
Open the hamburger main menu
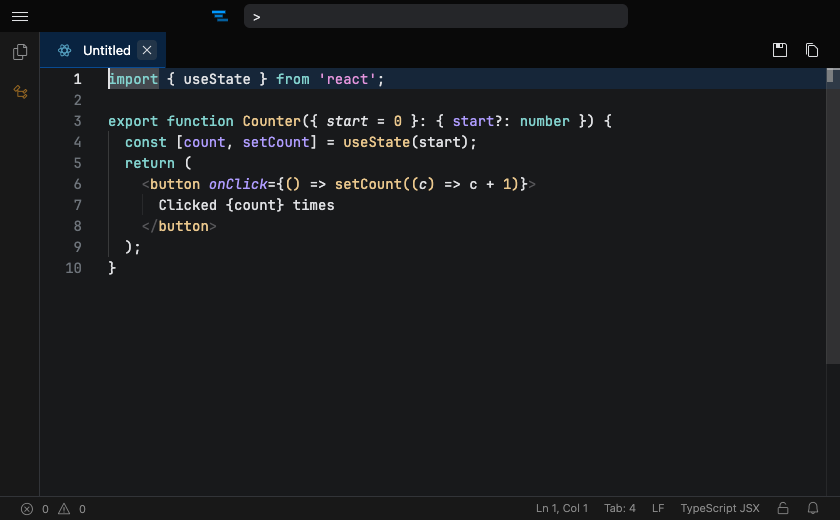[20, 17]
